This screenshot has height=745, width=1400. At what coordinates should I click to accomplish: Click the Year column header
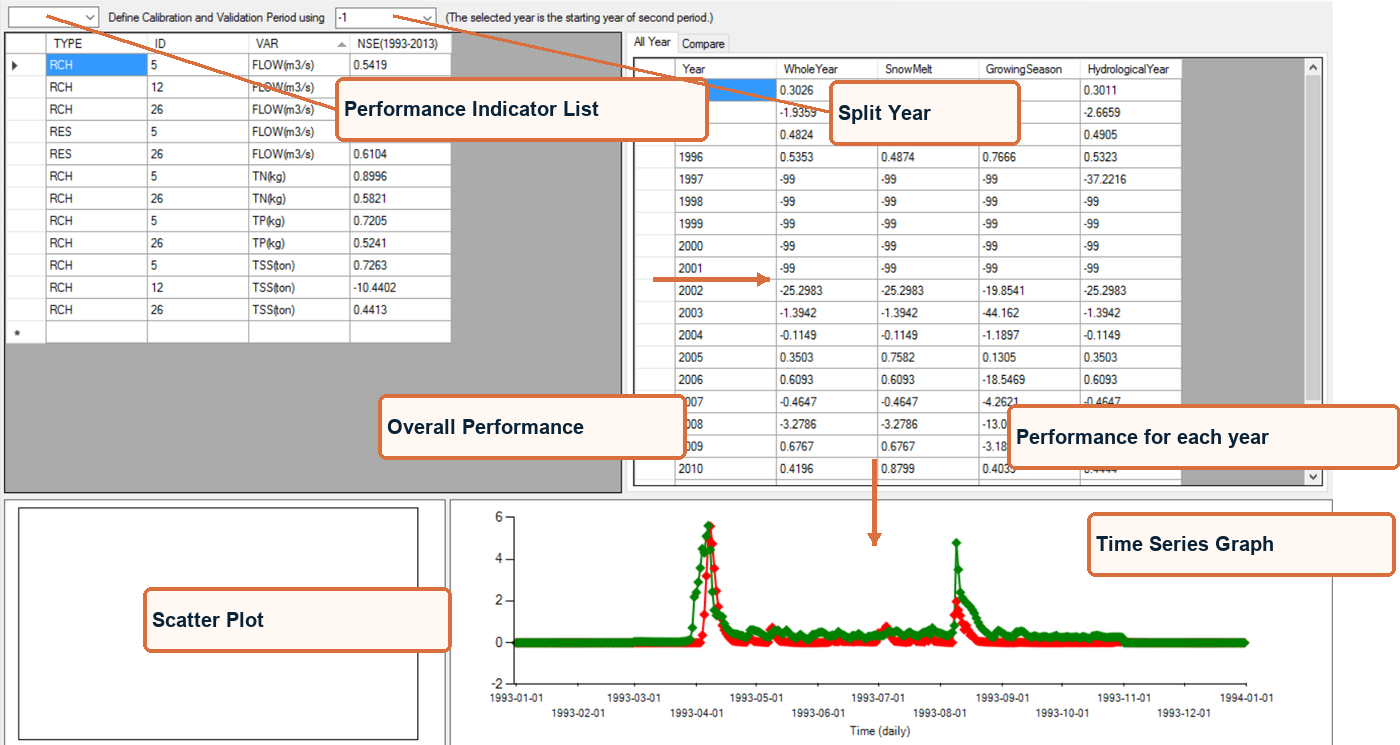pos(726,69)
